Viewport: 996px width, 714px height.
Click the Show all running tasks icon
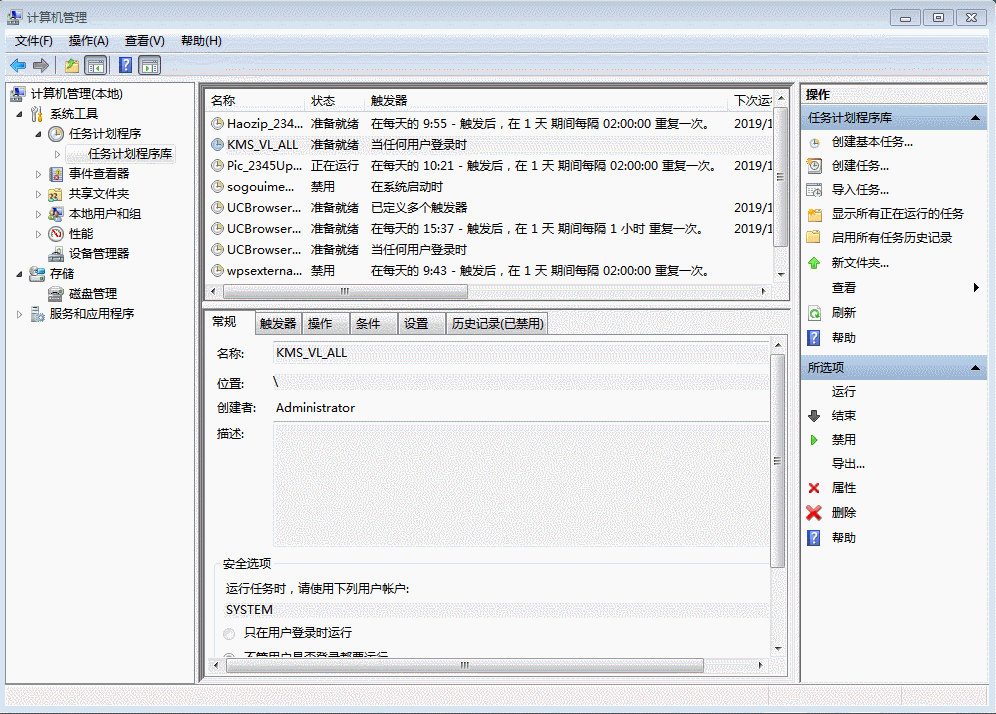pyautogui.click(x=814, y=214)
